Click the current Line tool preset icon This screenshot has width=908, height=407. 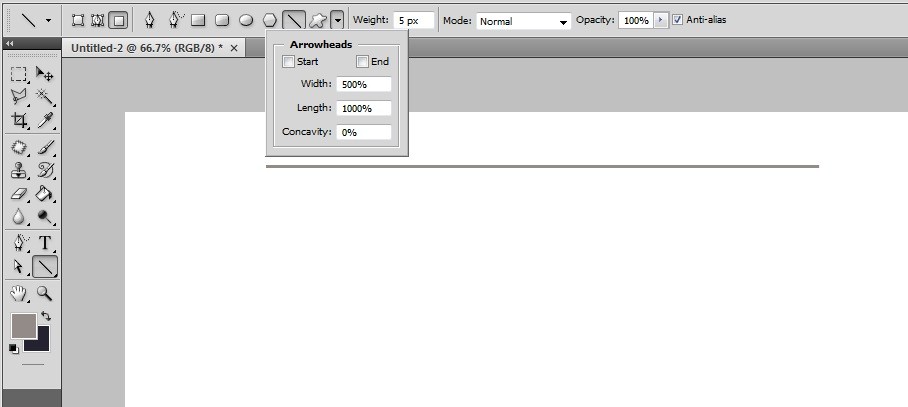pos(29,20)
